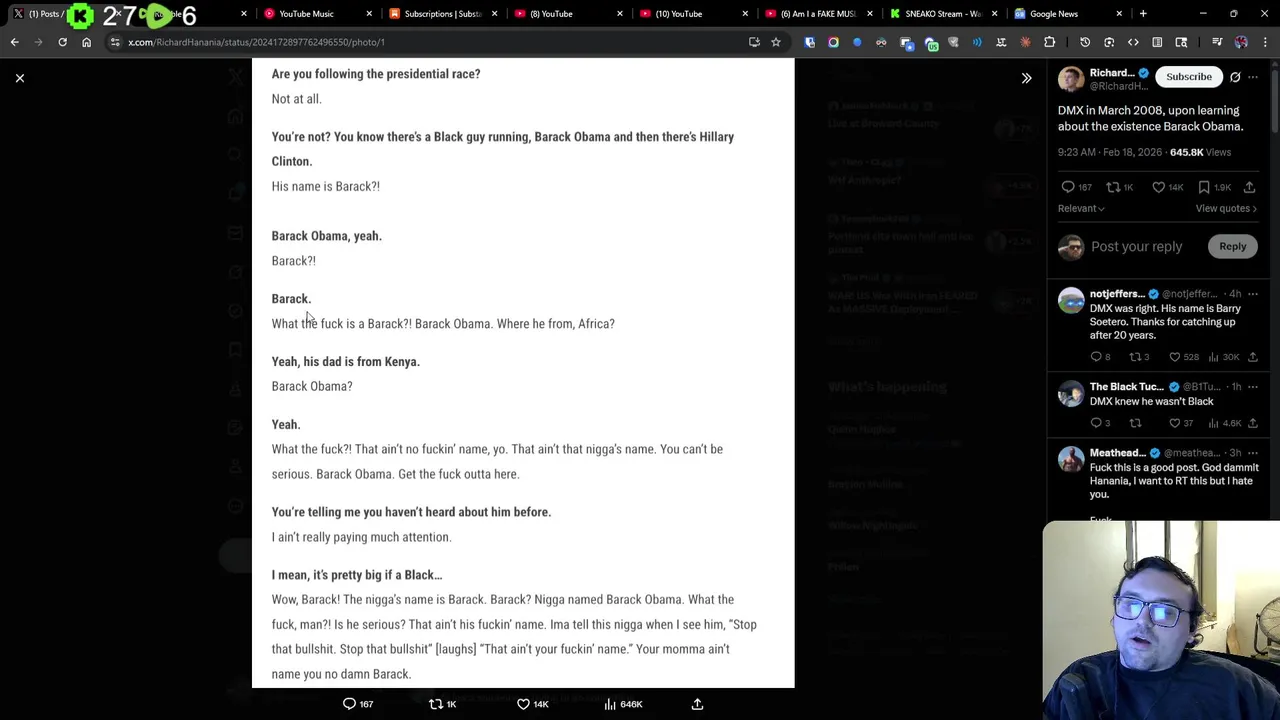Click the notjeffers avatar
Screen dimensions: 1280x720
point(1071,301)
